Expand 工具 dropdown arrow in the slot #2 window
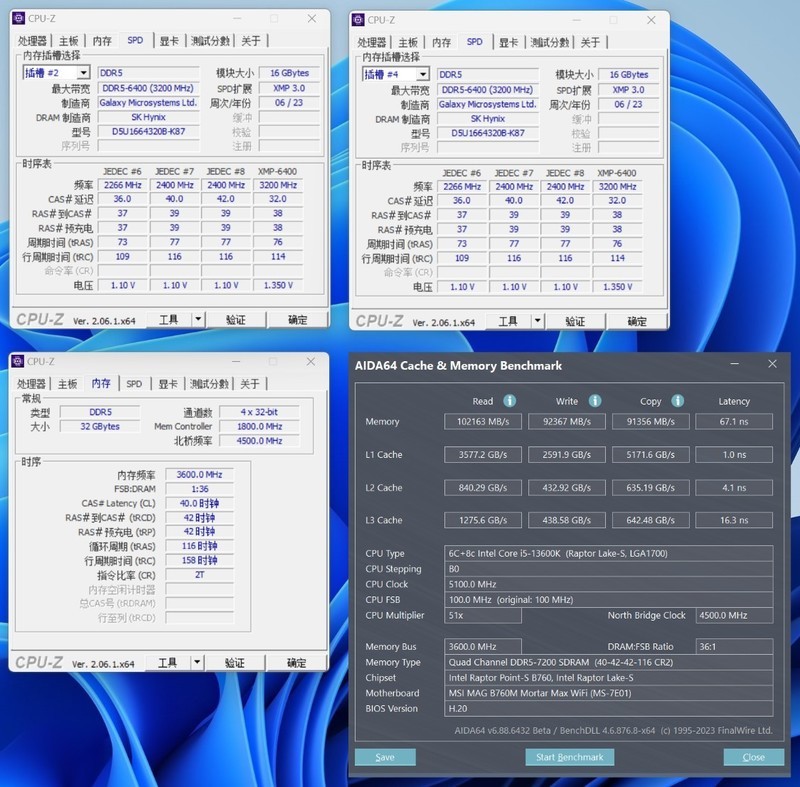Viewport: 800px width, 787px height. click(198, 320)
